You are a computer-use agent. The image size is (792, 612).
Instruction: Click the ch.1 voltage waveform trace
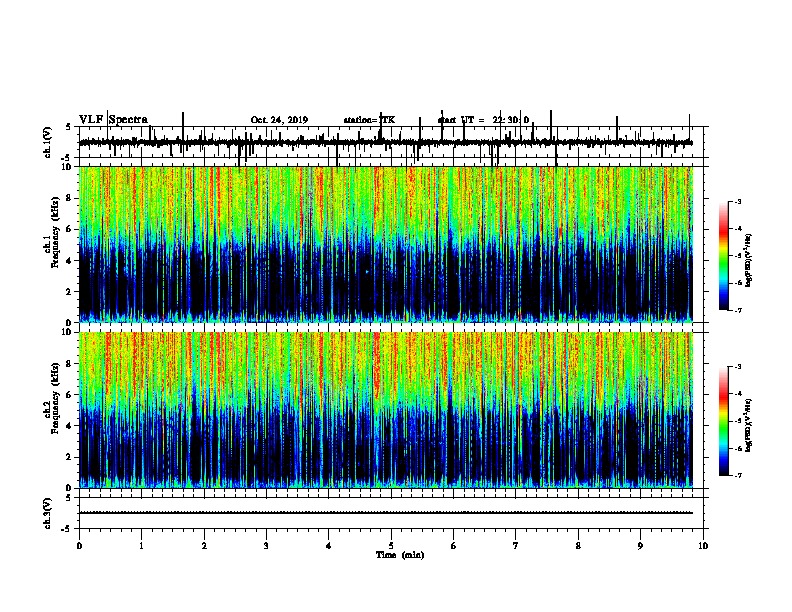pyautogui.click(x=385, y=143)
